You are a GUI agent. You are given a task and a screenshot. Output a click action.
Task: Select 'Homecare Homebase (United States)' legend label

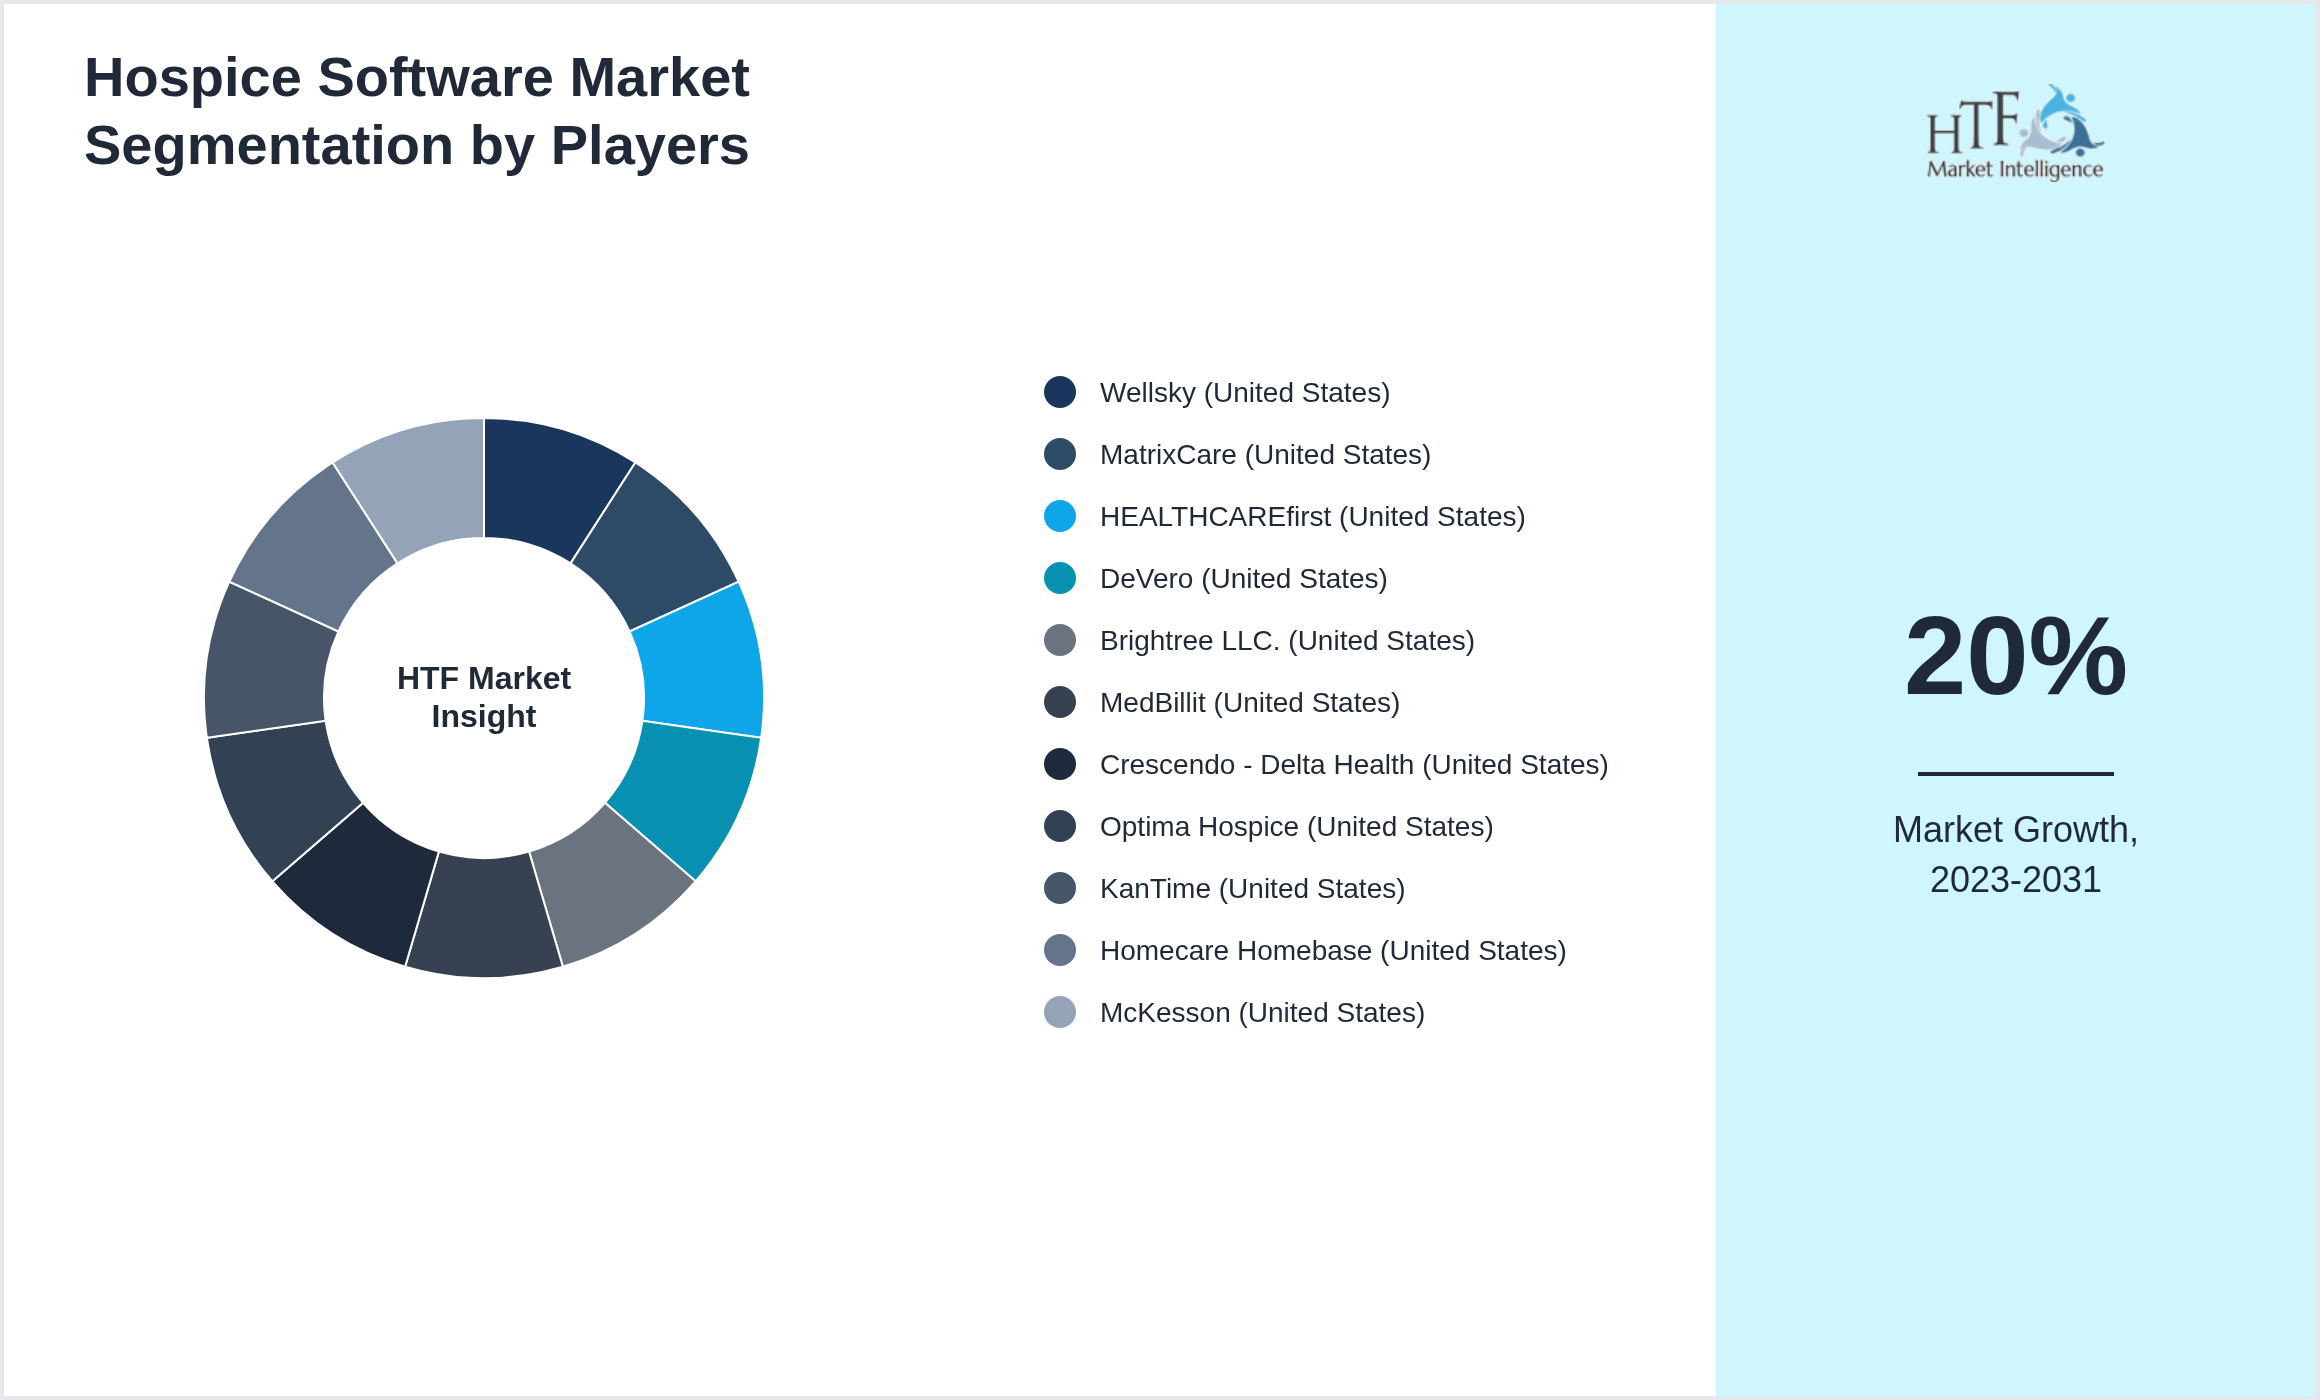1333,951
